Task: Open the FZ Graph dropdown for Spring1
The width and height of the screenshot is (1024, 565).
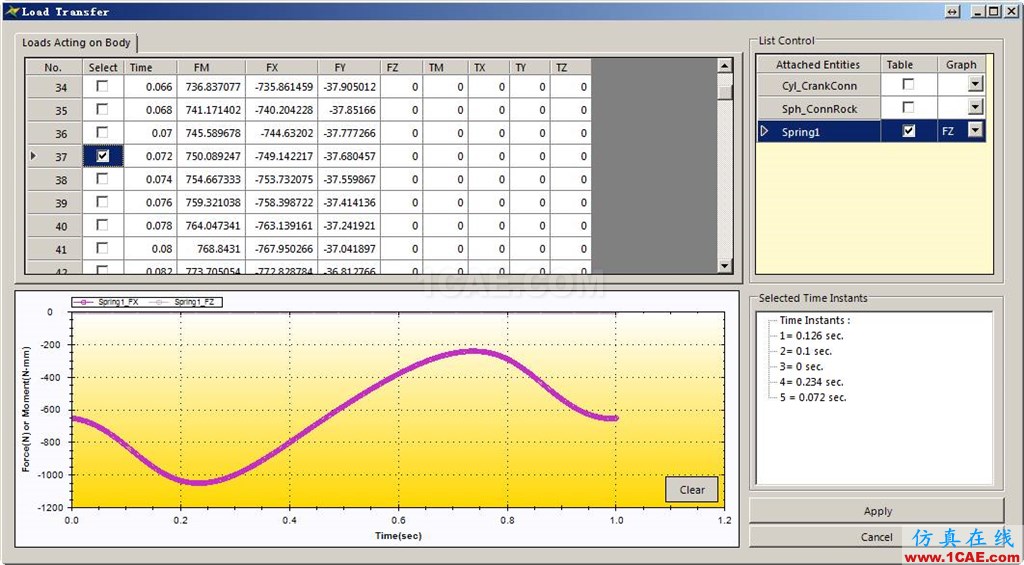Action: pyautogui.click(x=975, y=131)
